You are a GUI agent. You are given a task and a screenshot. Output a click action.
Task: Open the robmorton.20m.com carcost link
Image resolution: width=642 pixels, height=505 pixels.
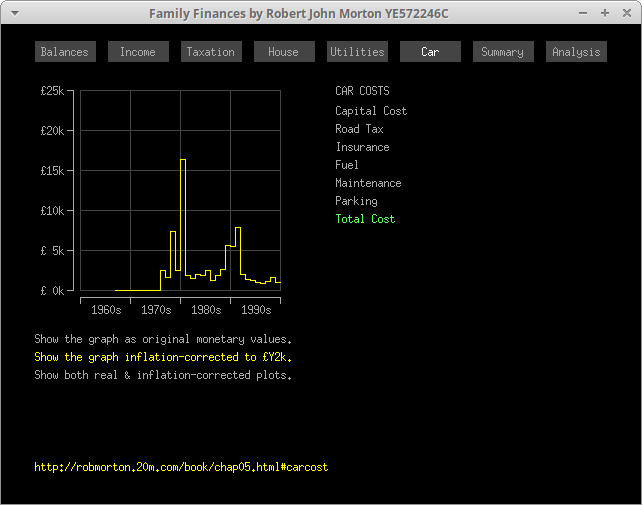click(181, 467)
